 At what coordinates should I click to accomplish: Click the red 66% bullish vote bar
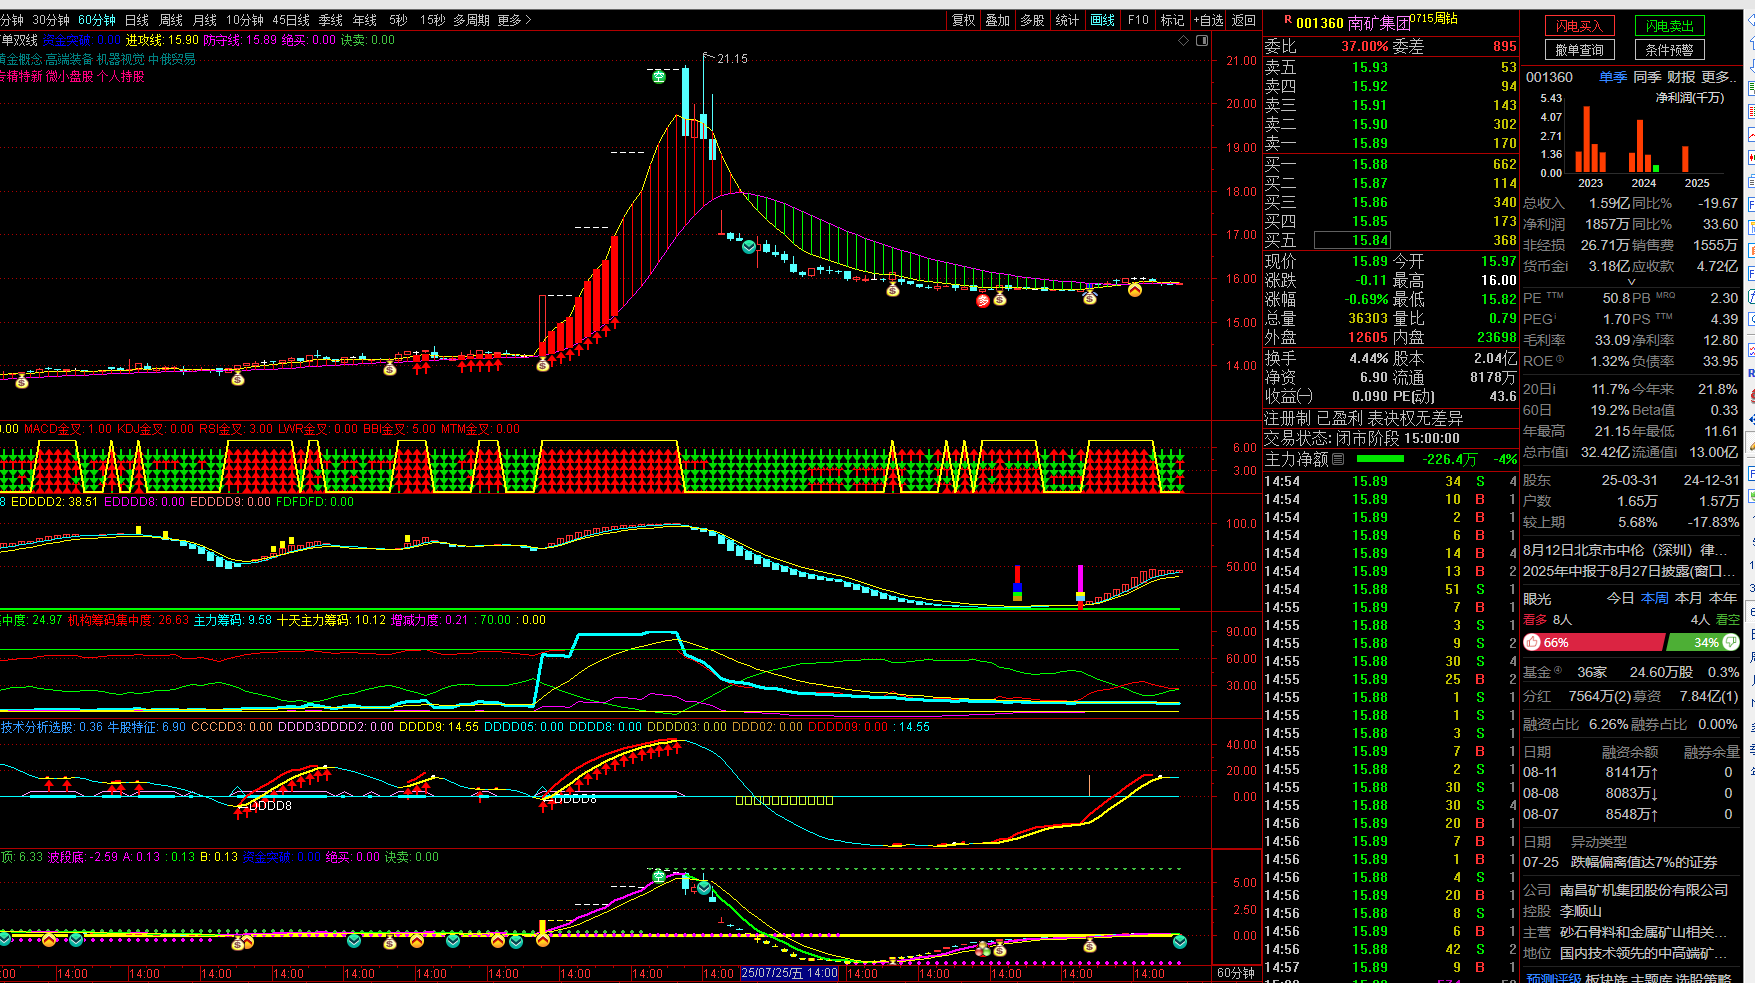coord(1594,643)
